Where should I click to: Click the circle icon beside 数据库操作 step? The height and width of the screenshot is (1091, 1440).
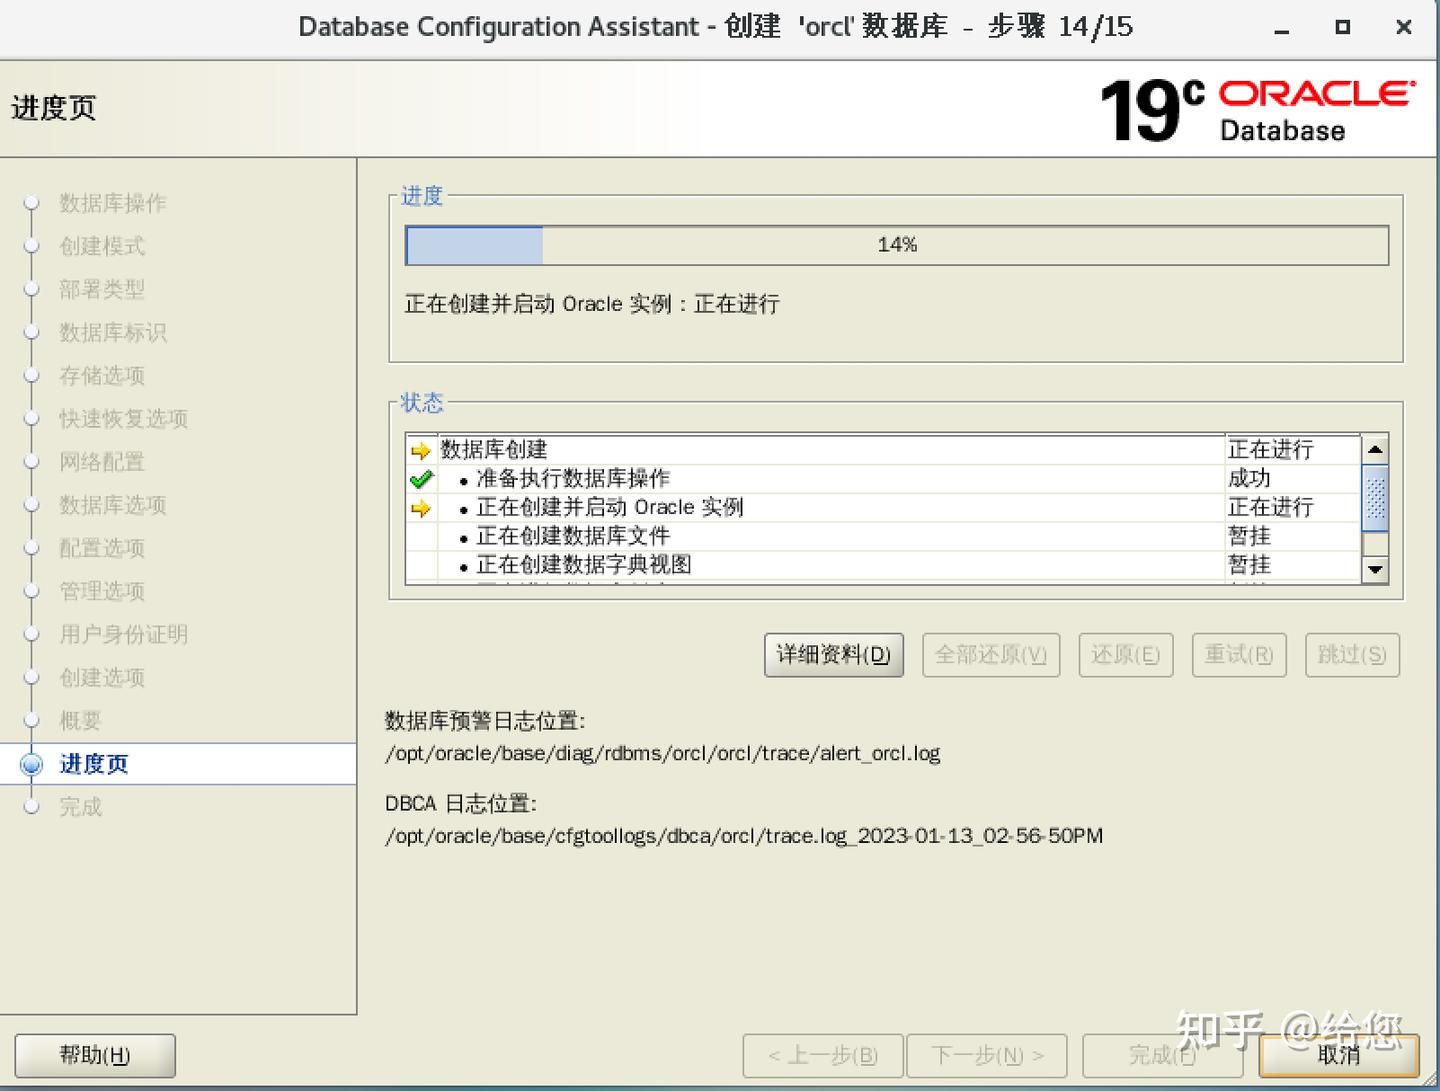(x=31, y=203)
